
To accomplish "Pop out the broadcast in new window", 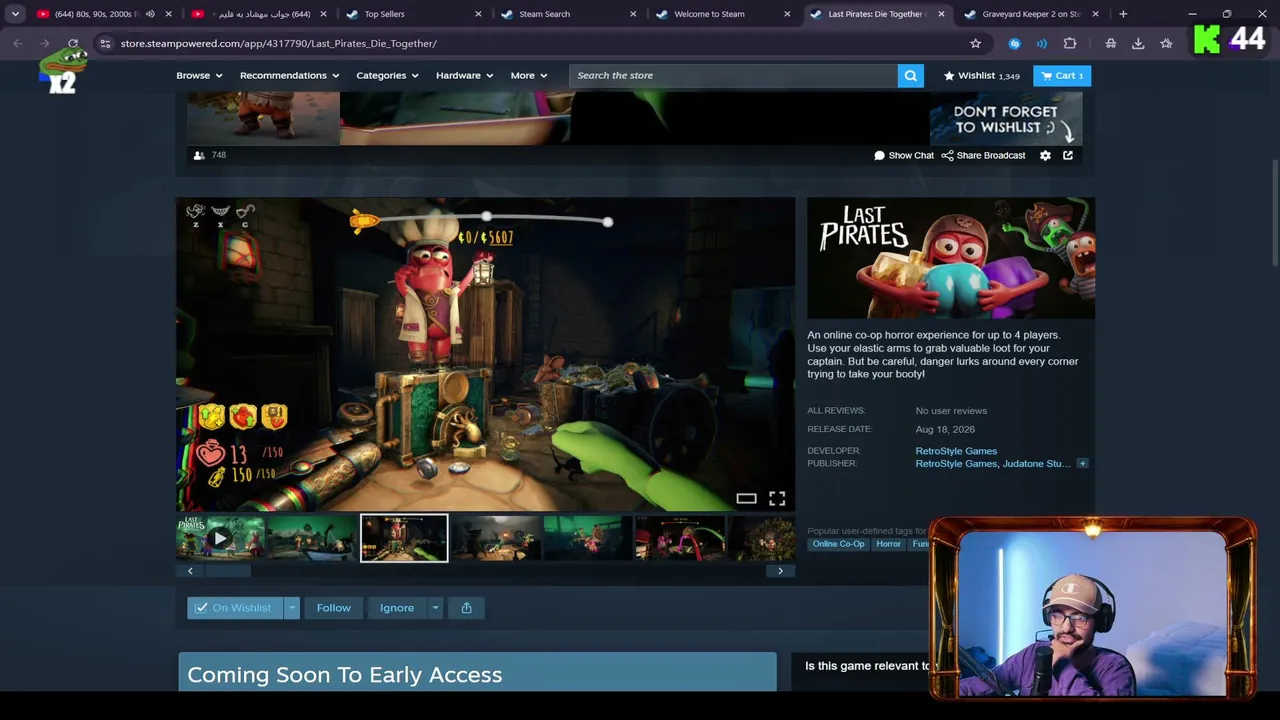I will (1068, 155).
